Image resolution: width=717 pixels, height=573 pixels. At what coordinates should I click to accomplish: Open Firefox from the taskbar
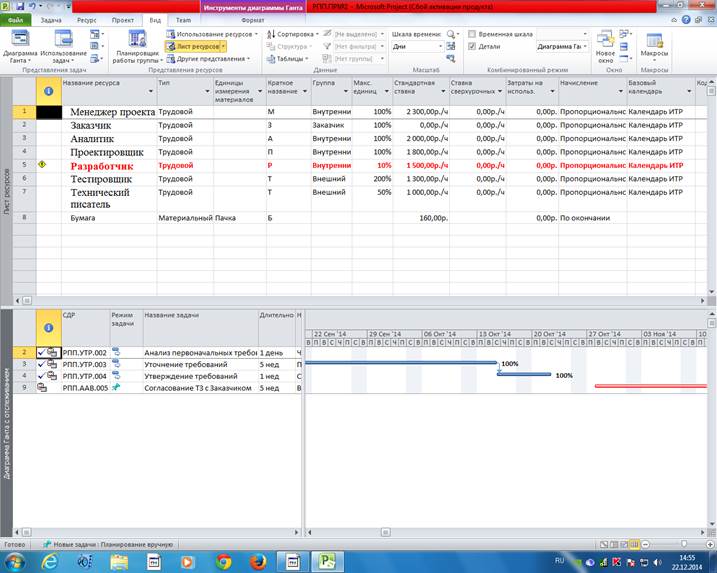(x=258, y=562)
